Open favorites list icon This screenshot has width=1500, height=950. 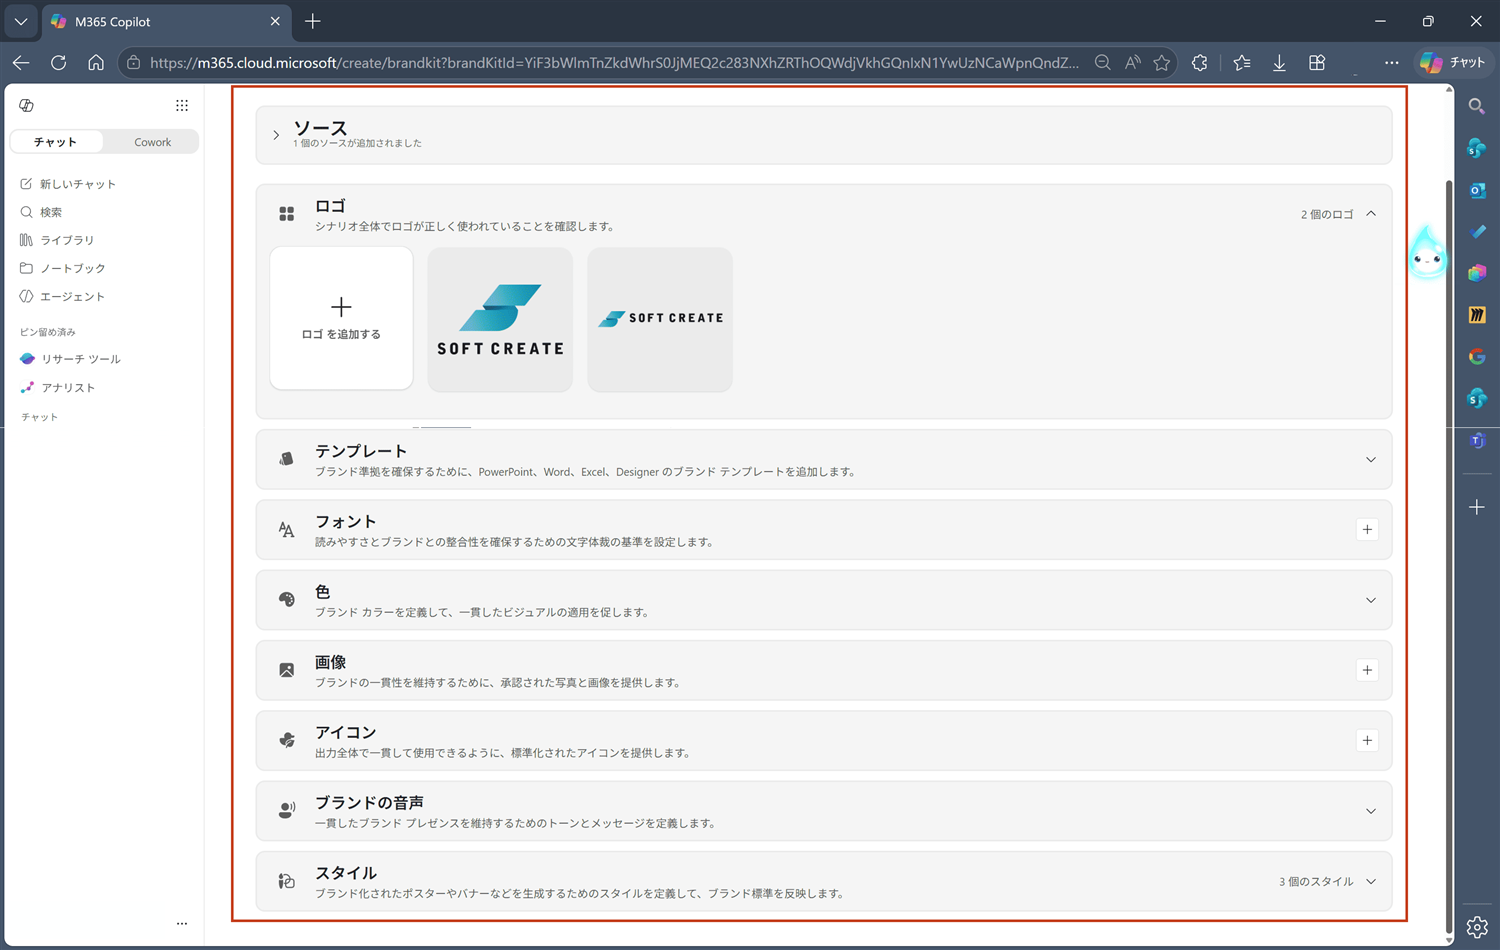(1242, 62)
